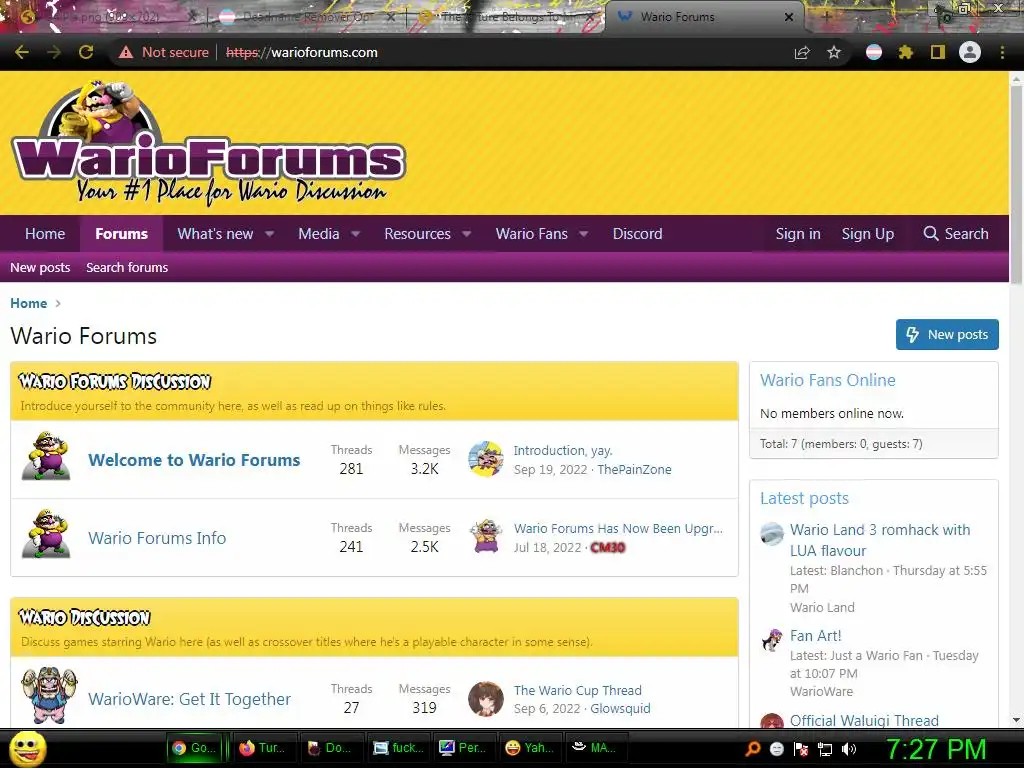The width and height of the screenshot is (1024, 768).
Task: Open The Wario Cup Thread
Action: [577, 690]
